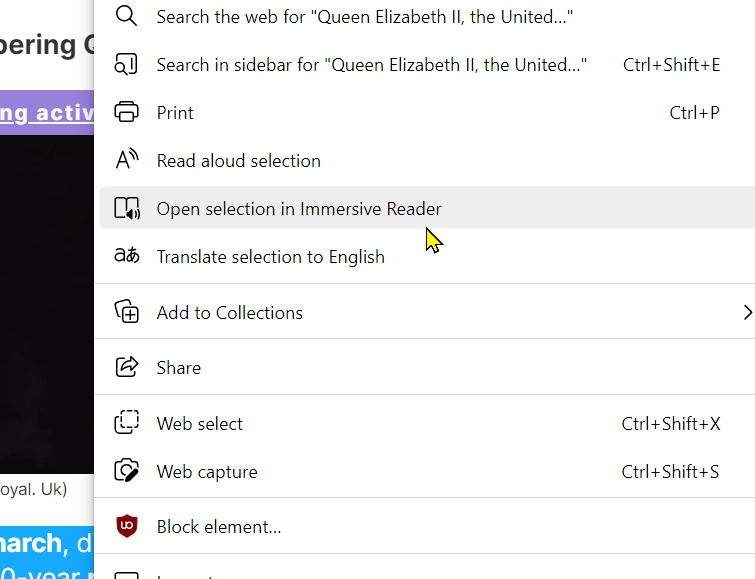Click the uBlock Origin shield icon

(x=127, y=526)
